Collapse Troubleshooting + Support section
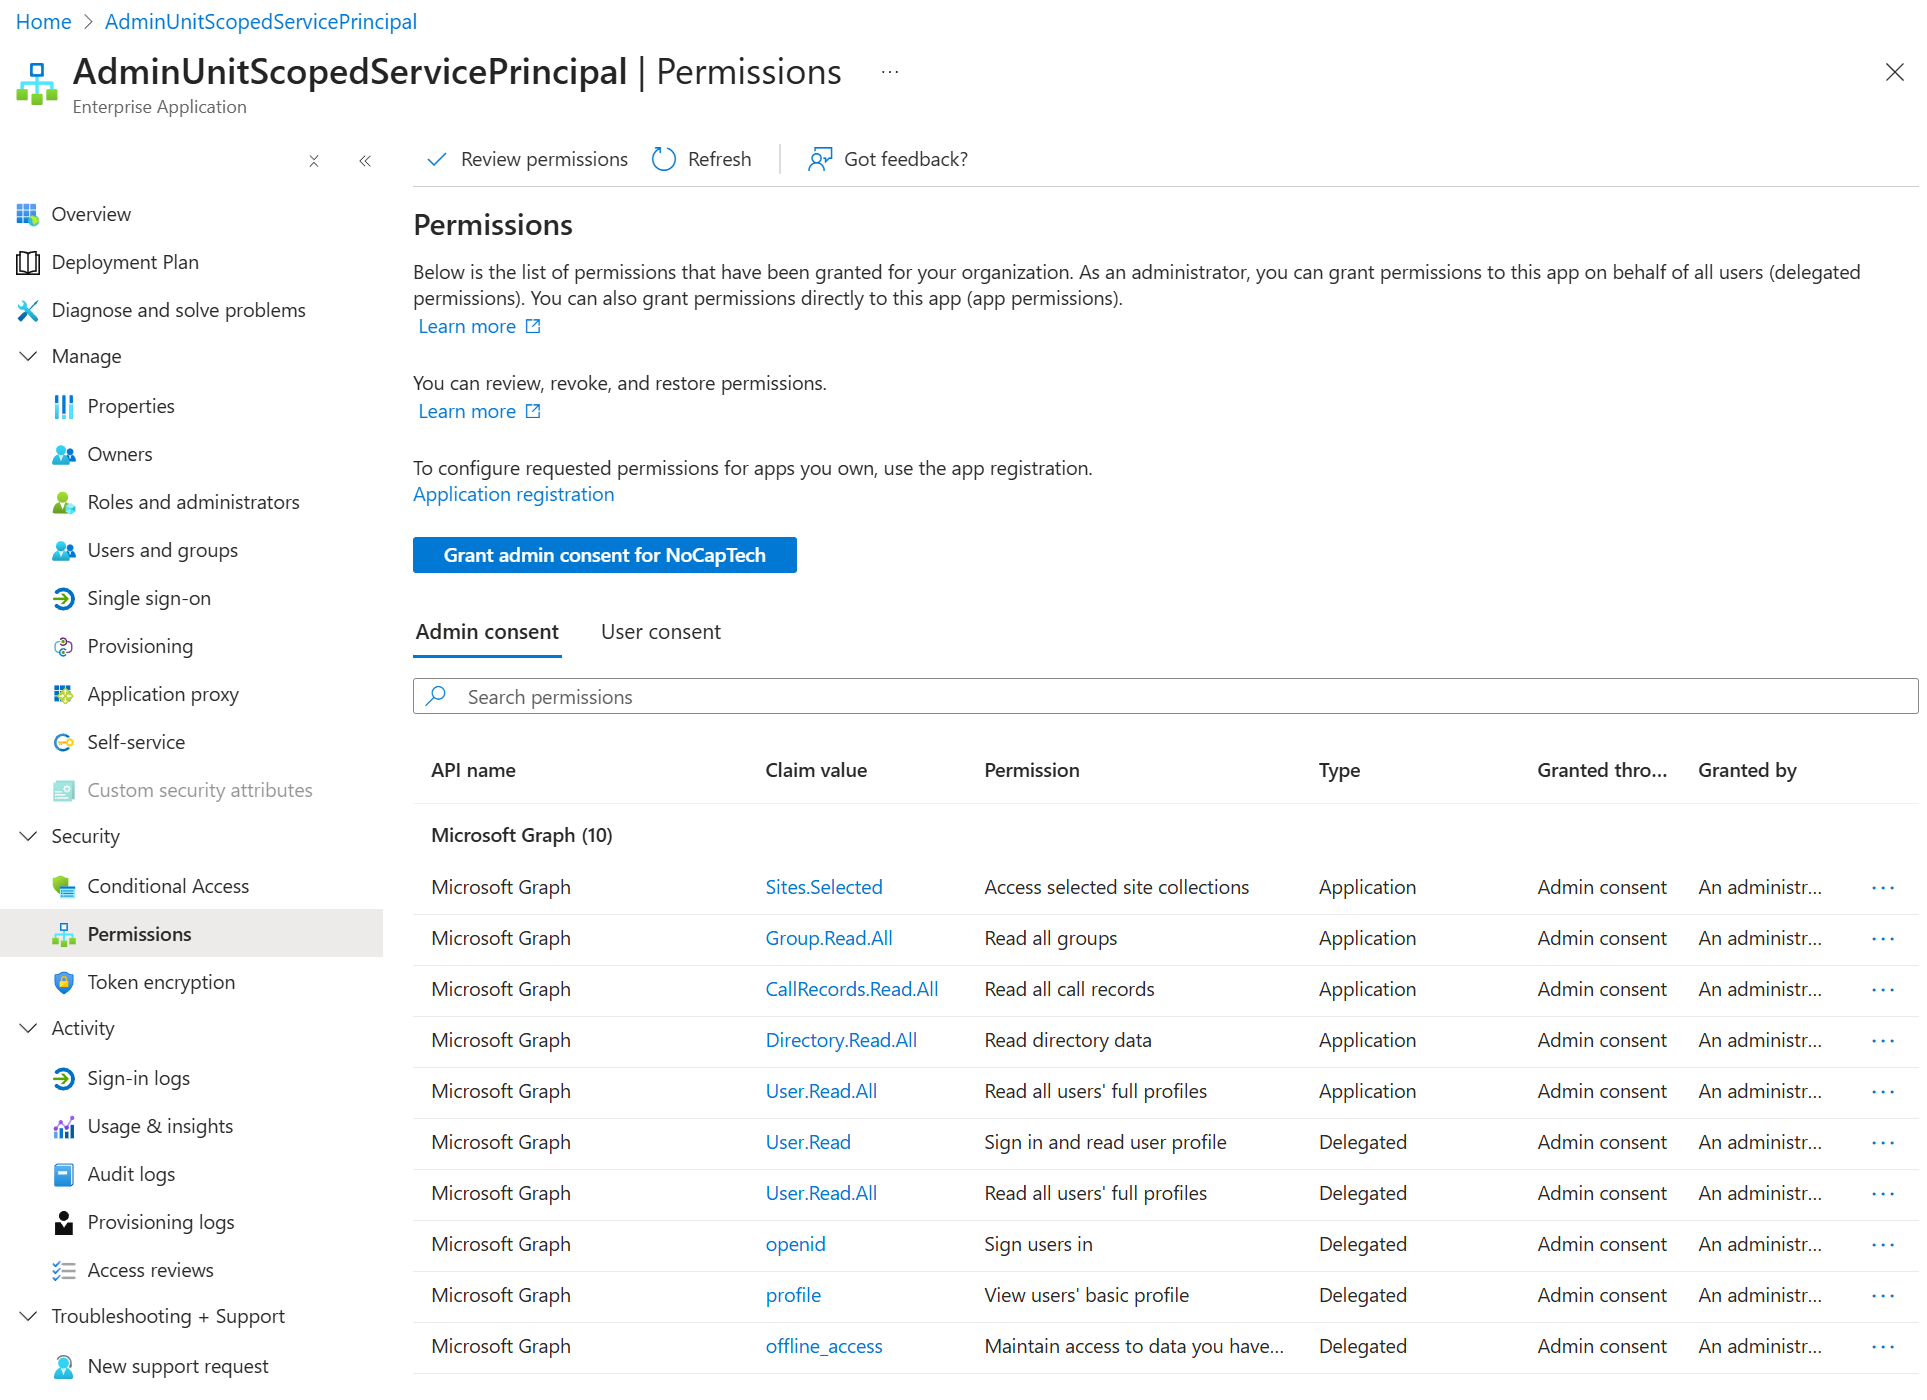The height and width of the screenshot is (1400, 1927). coord(28,1316)
